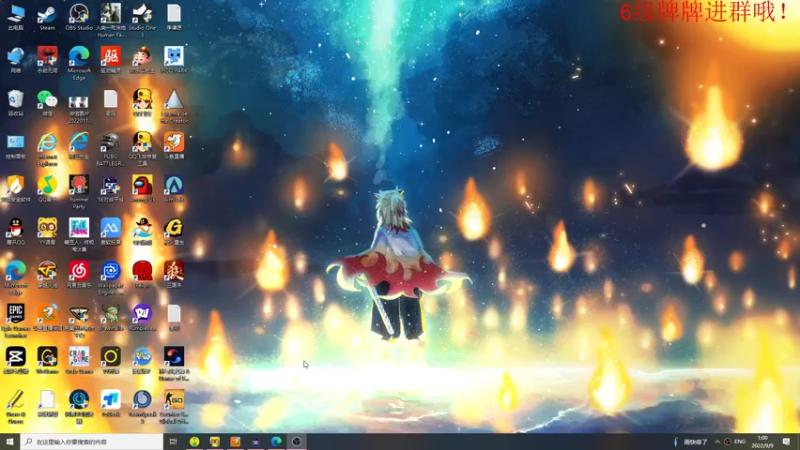Select the I wanna be the Creator icon
The image size is (800, 450).
174,106
